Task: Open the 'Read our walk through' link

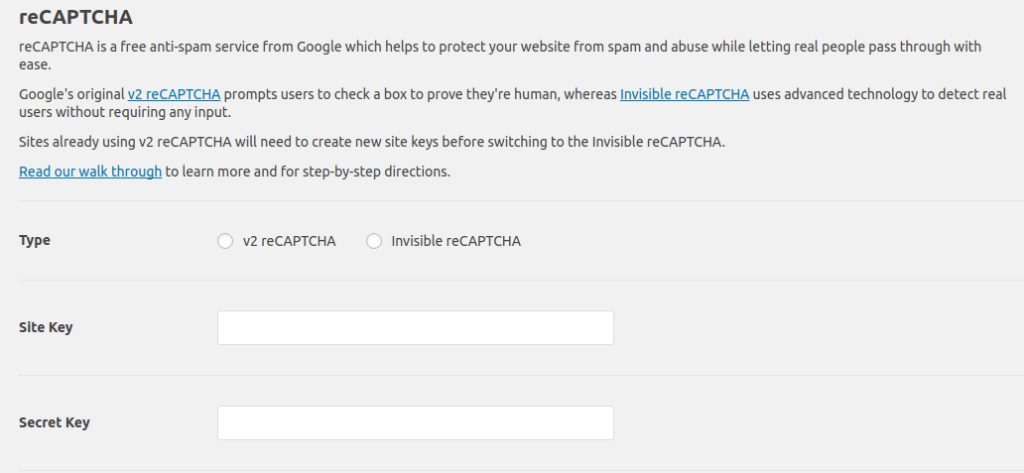Action: coord(90,171)
